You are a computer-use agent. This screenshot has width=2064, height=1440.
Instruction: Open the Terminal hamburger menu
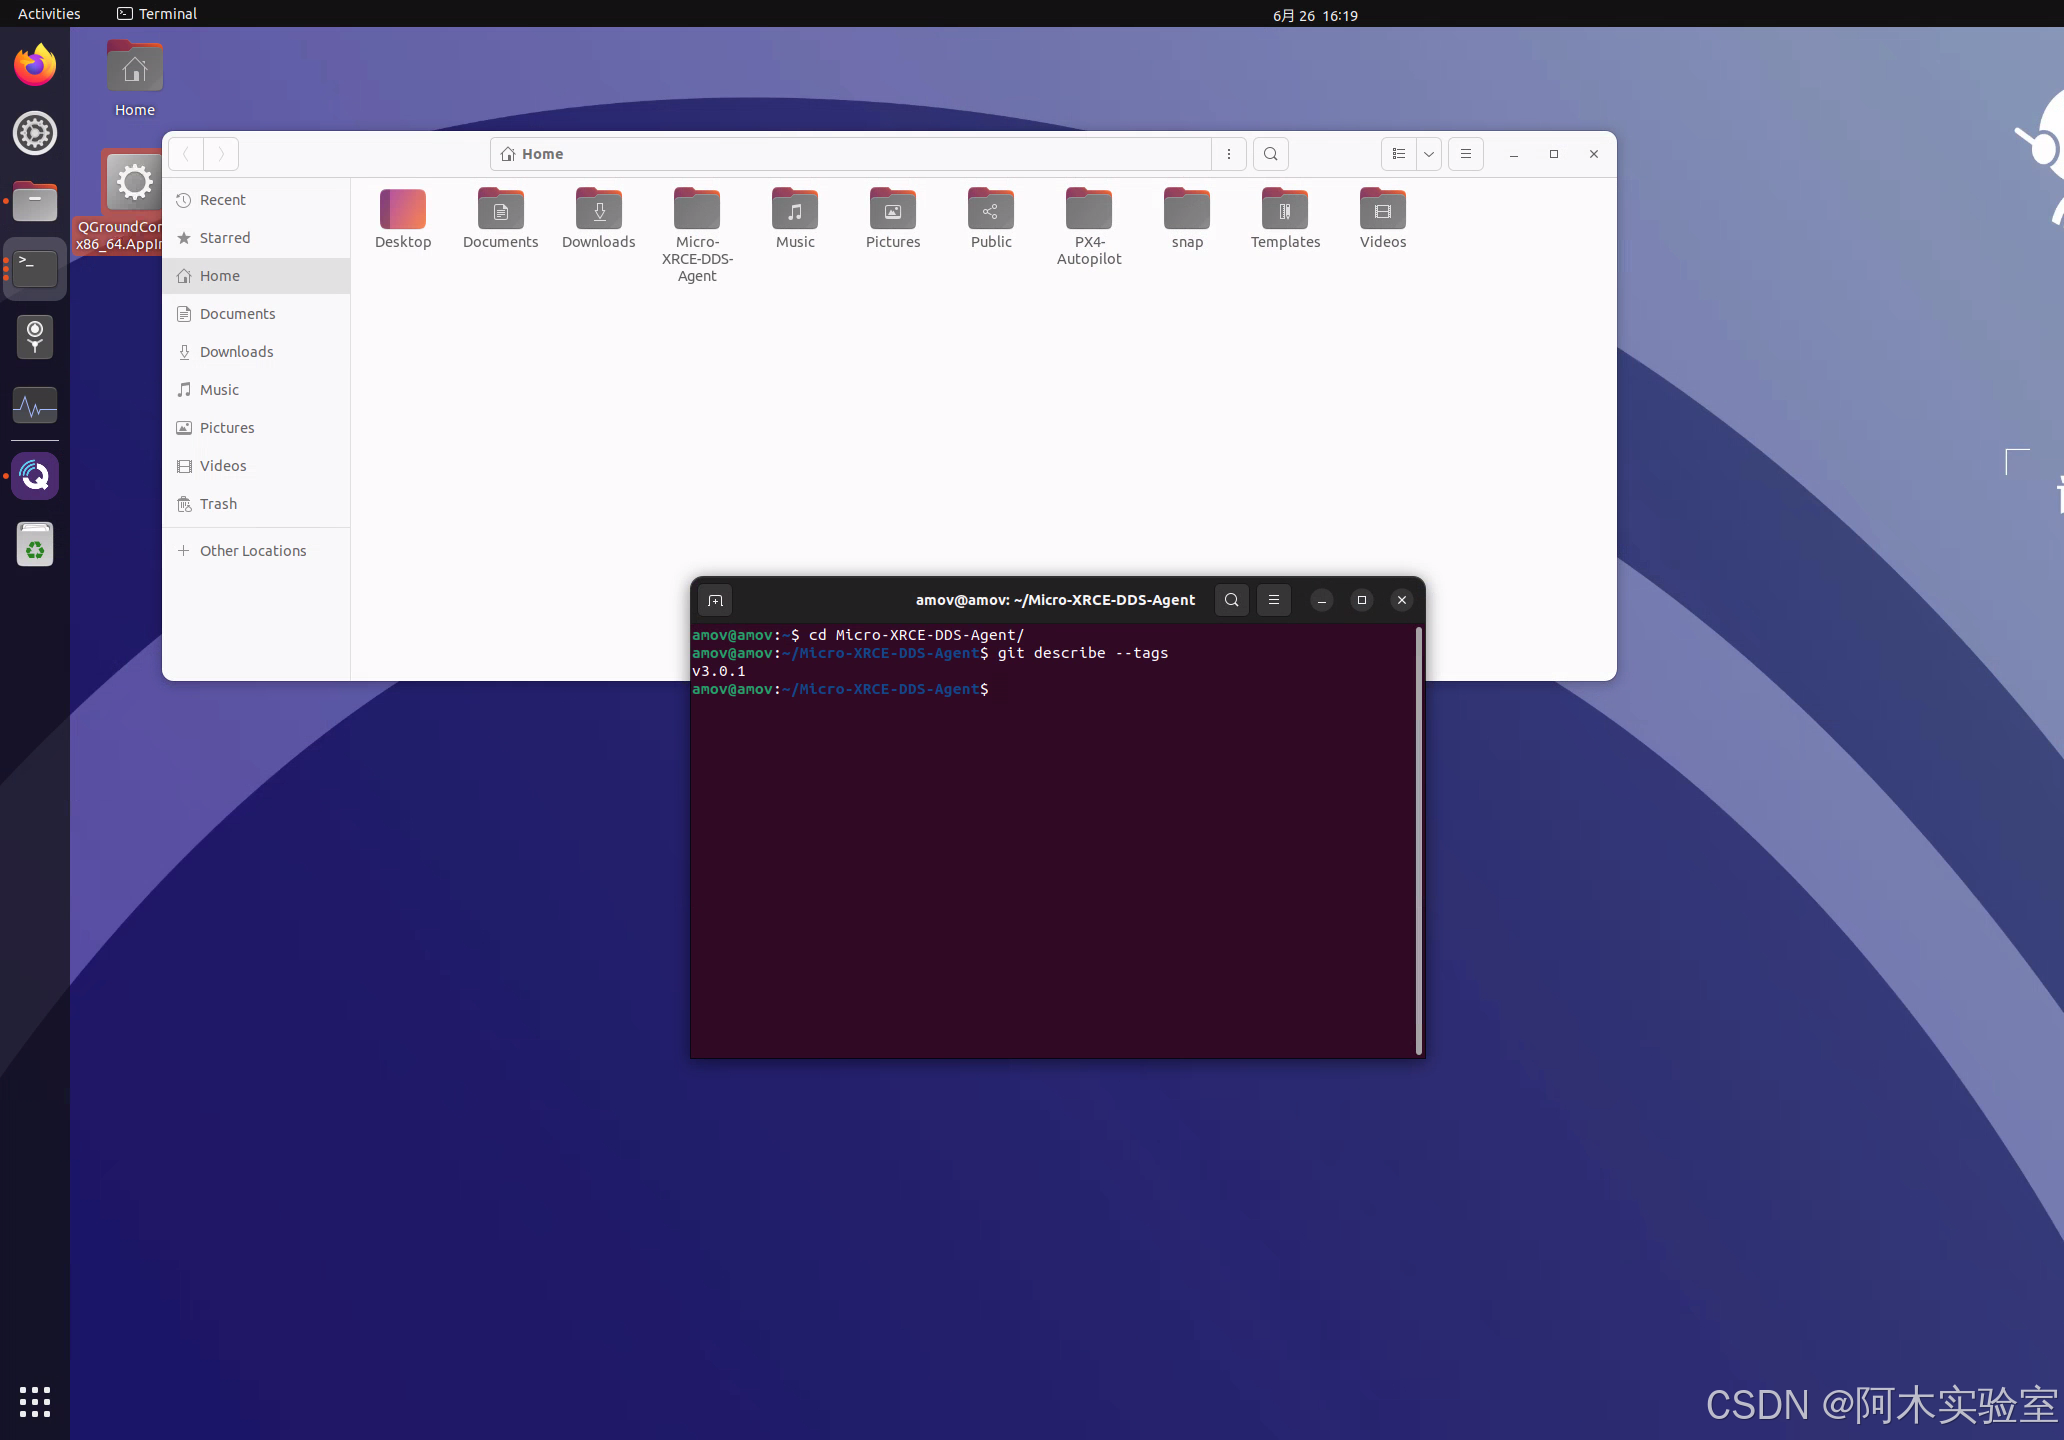(1274, 600)
